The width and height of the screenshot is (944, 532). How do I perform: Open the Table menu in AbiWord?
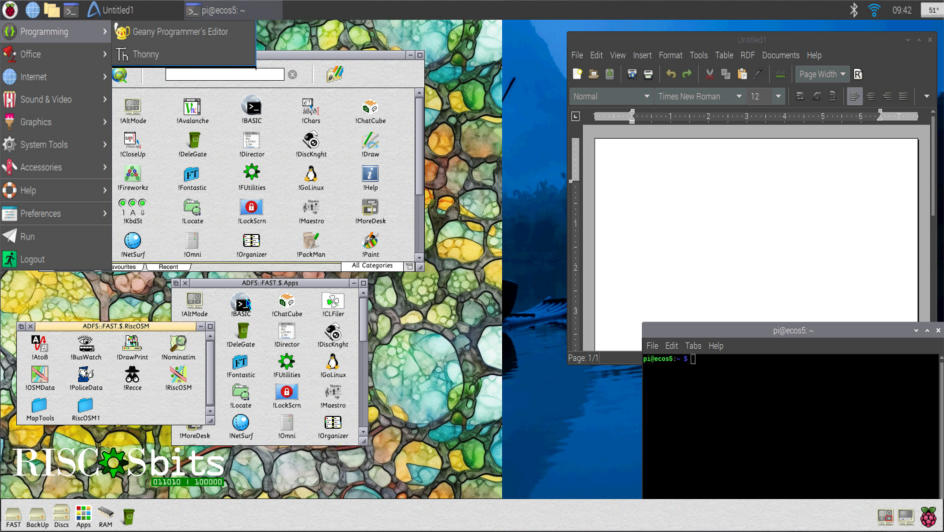(x=724, y=55)
